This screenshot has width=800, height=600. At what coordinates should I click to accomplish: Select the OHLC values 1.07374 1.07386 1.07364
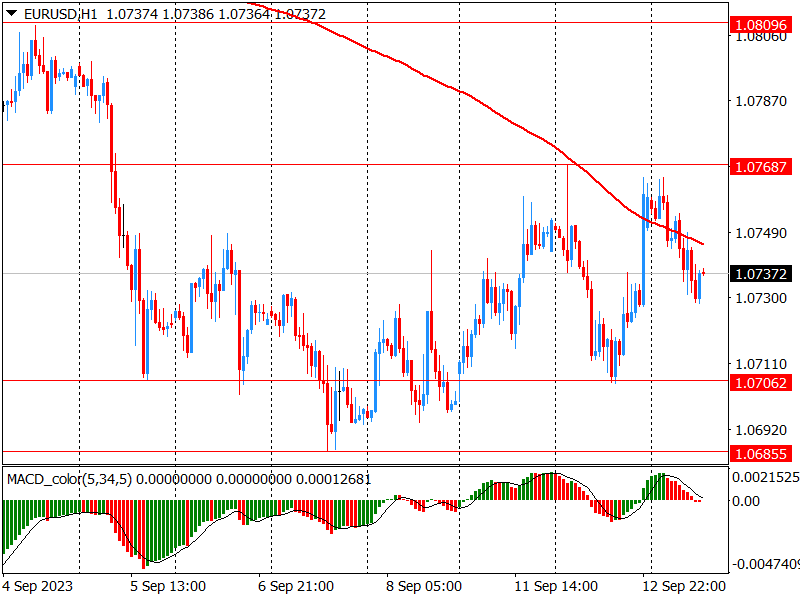click(x=188, y=14)
